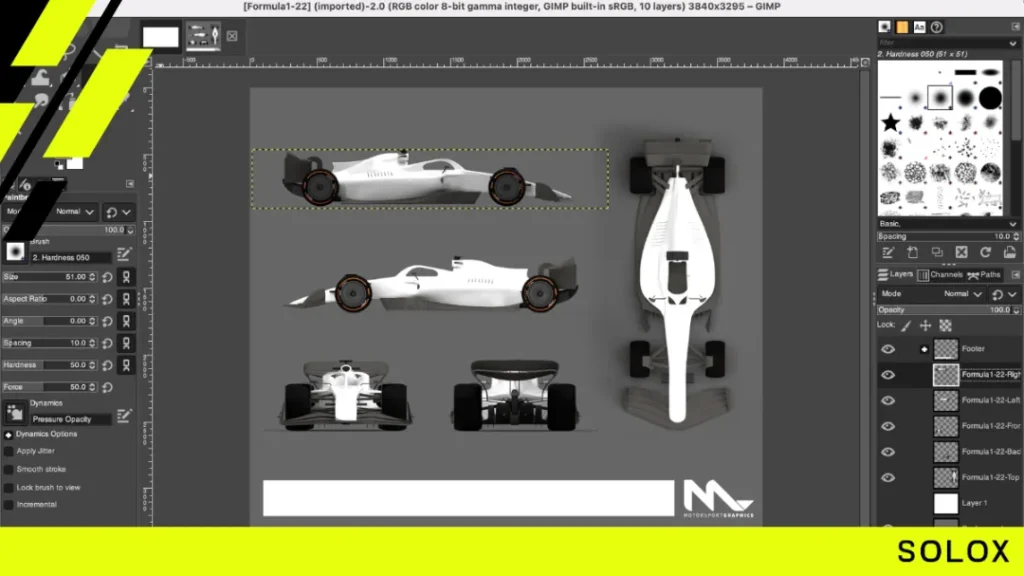Screen dimensions: 1024x576
Task: Reset Size to brush's native size
Action: click(x=108, y=277)
